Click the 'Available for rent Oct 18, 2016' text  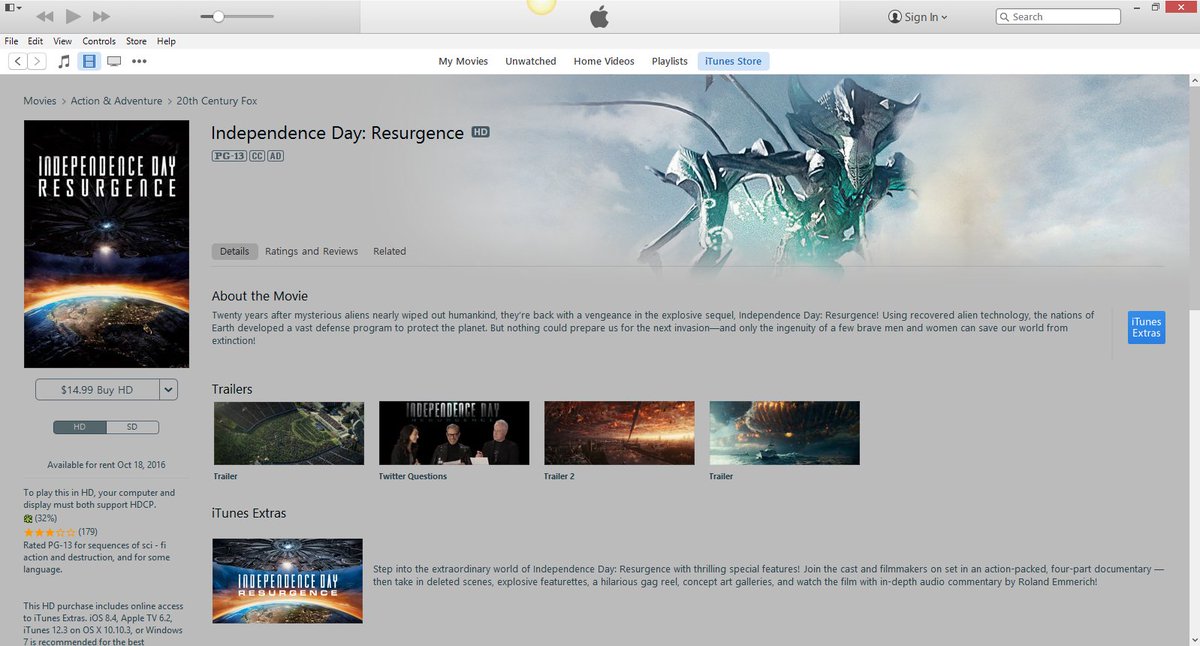pyautogui.click(x=106, y=464)
